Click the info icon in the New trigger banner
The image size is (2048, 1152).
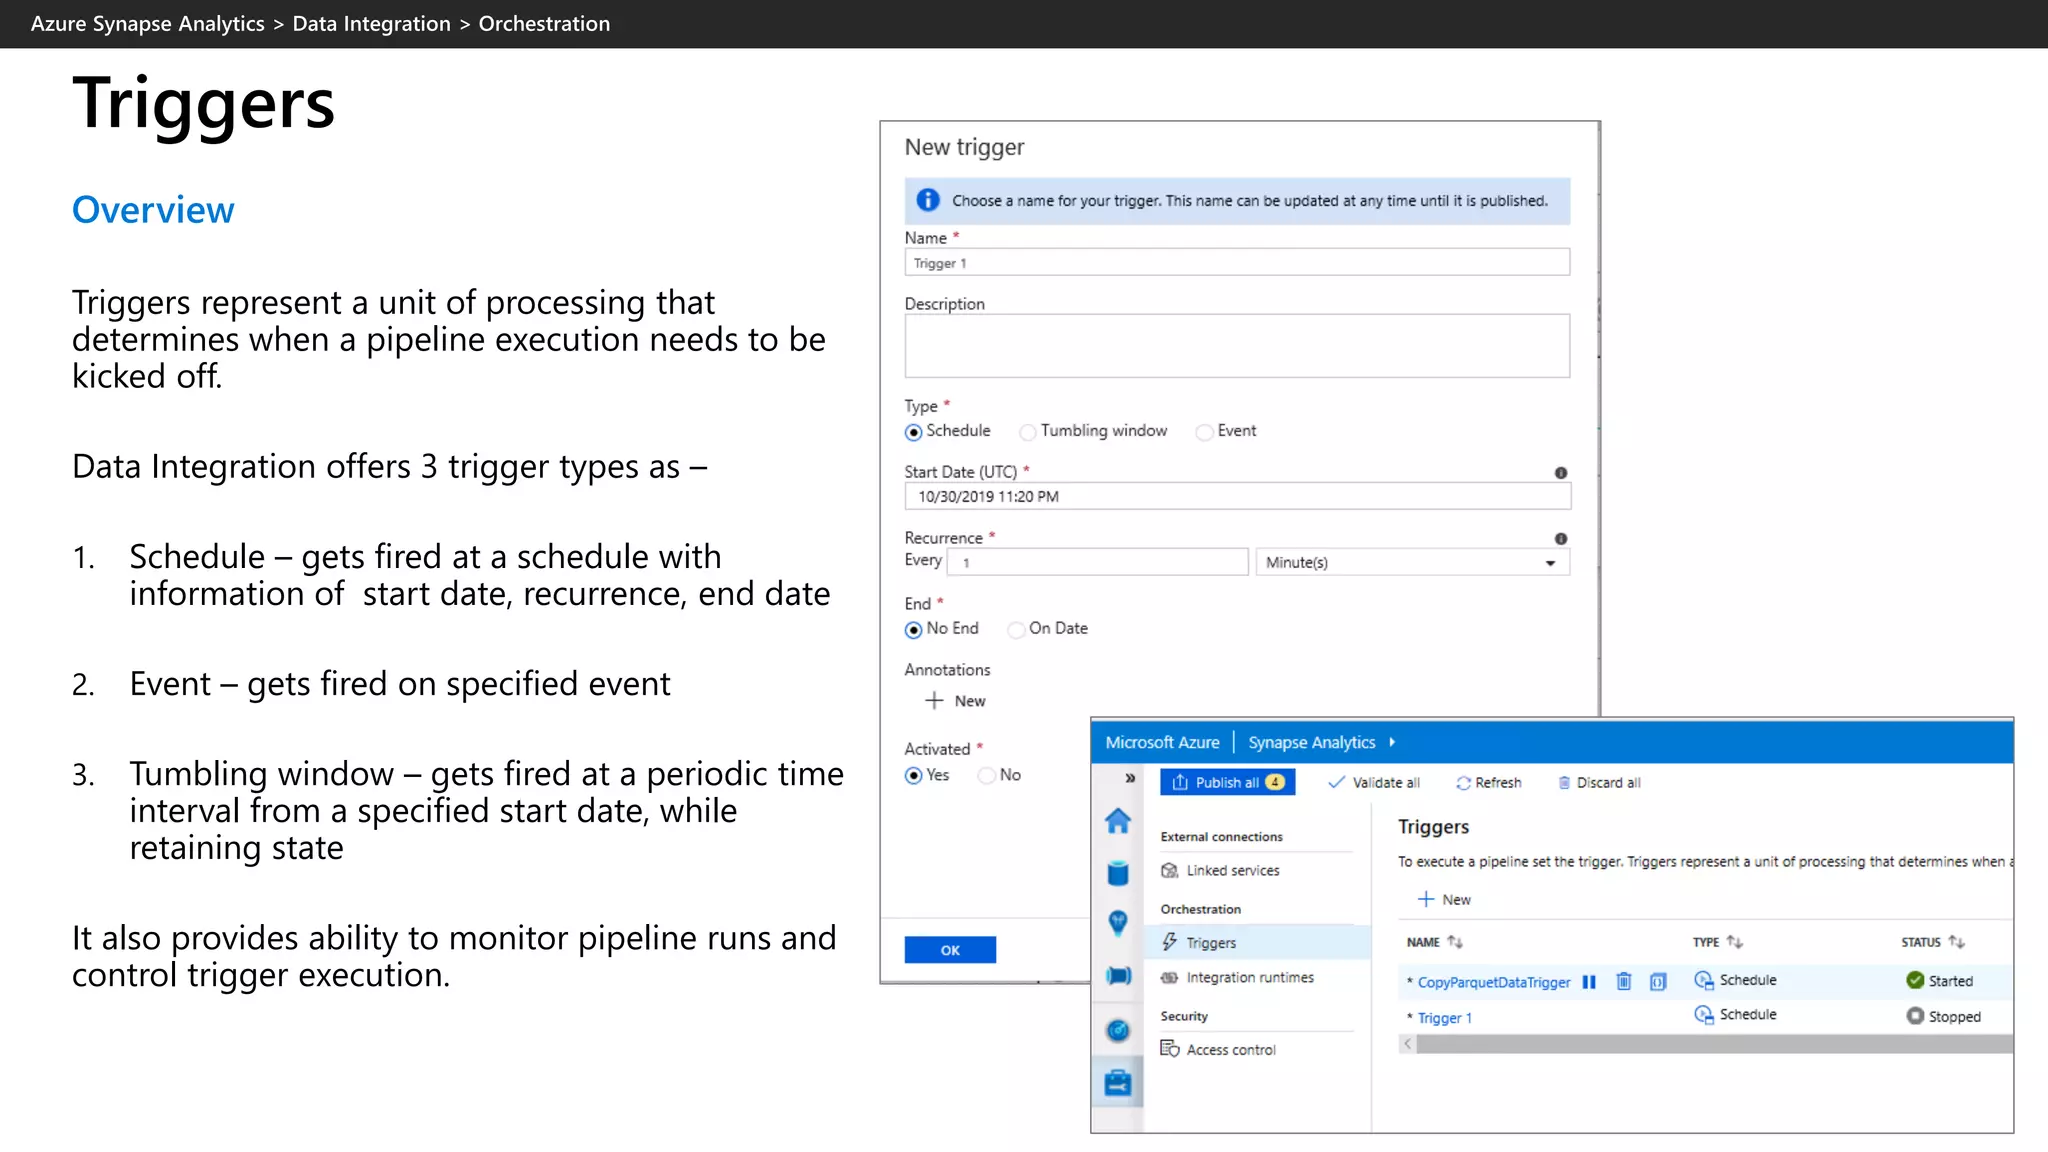coord(928,201)
